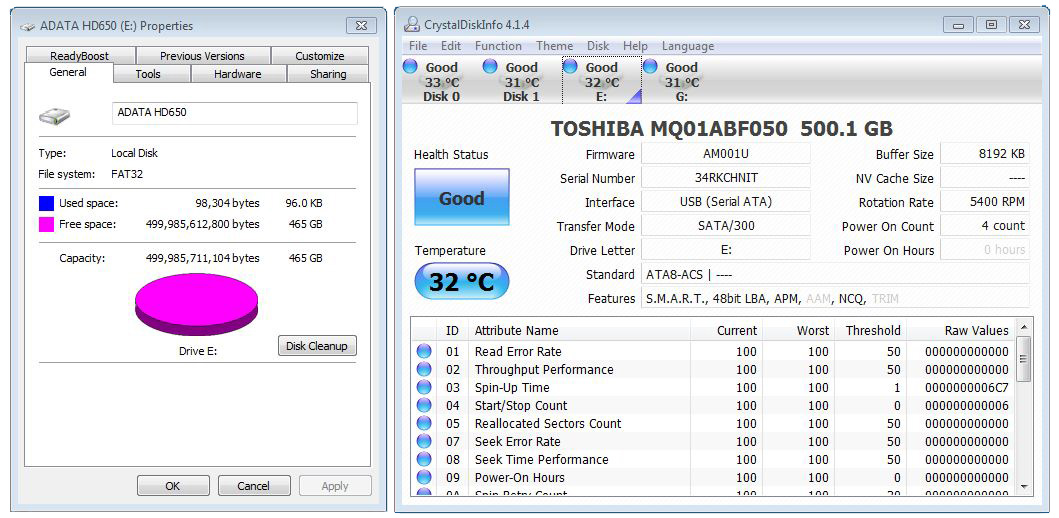This screenshot has width=1059, height=518.
Task: Click the Power On Count field
Action: point(985,226)
